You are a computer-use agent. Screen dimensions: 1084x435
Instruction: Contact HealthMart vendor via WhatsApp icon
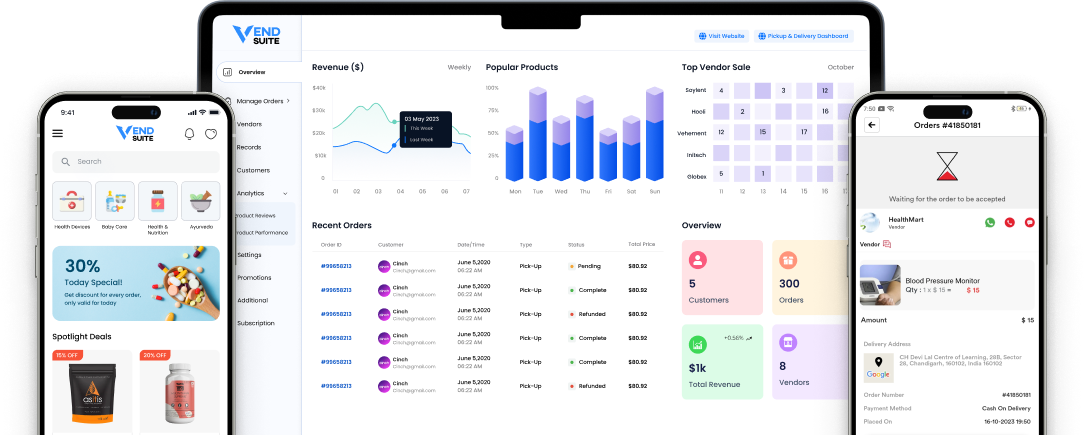[x=990, y=222]
